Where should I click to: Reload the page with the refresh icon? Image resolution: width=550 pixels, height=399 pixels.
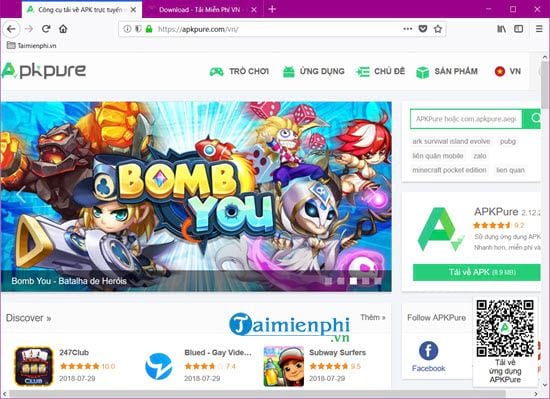[46, 29]
